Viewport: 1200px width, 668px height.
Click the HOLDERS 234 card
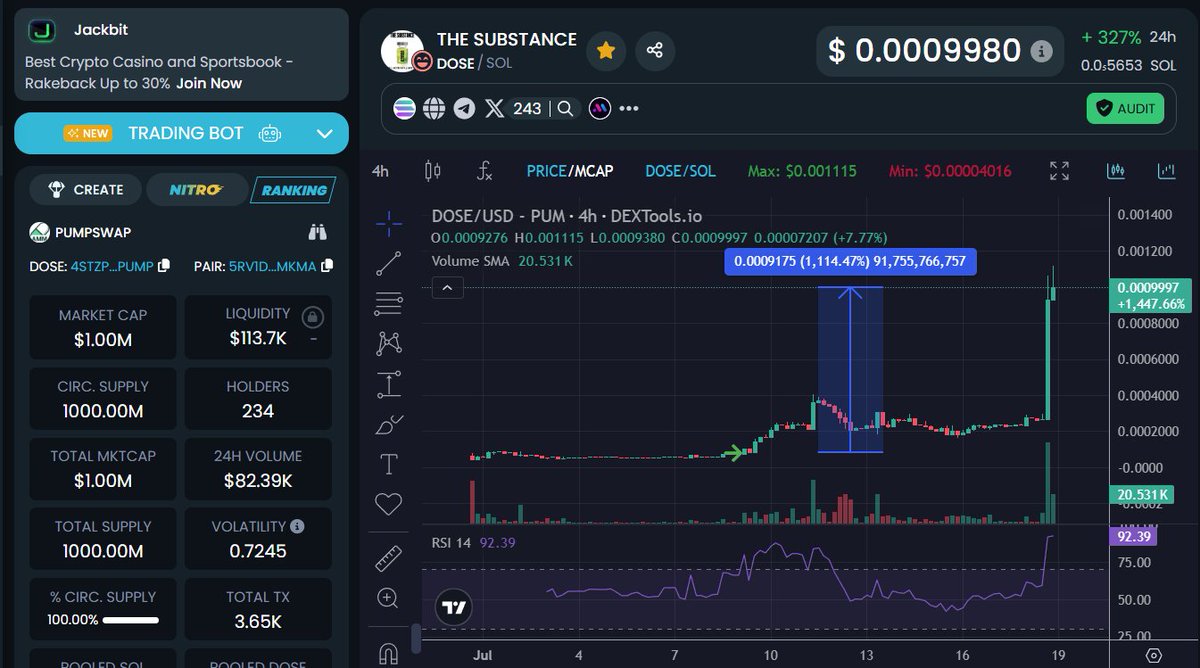258,398
